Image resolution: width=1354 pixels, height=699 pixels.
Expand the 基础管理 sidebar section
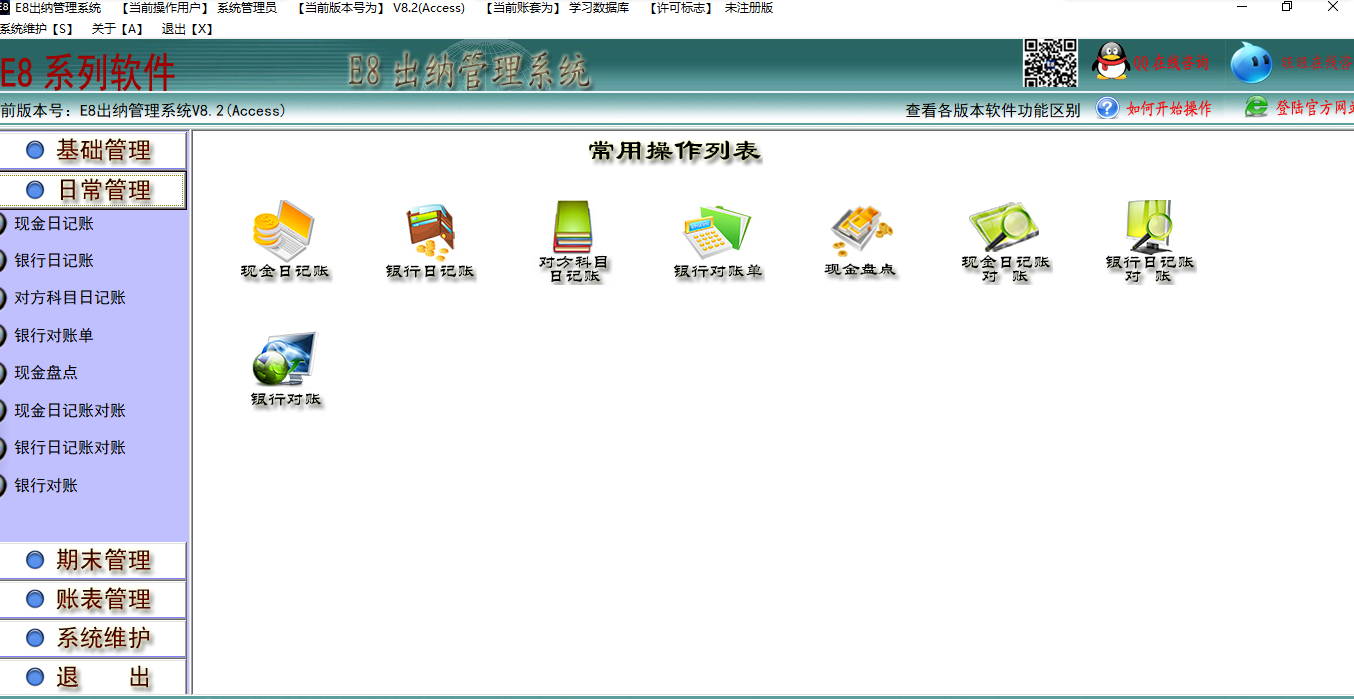click(93, 150)
